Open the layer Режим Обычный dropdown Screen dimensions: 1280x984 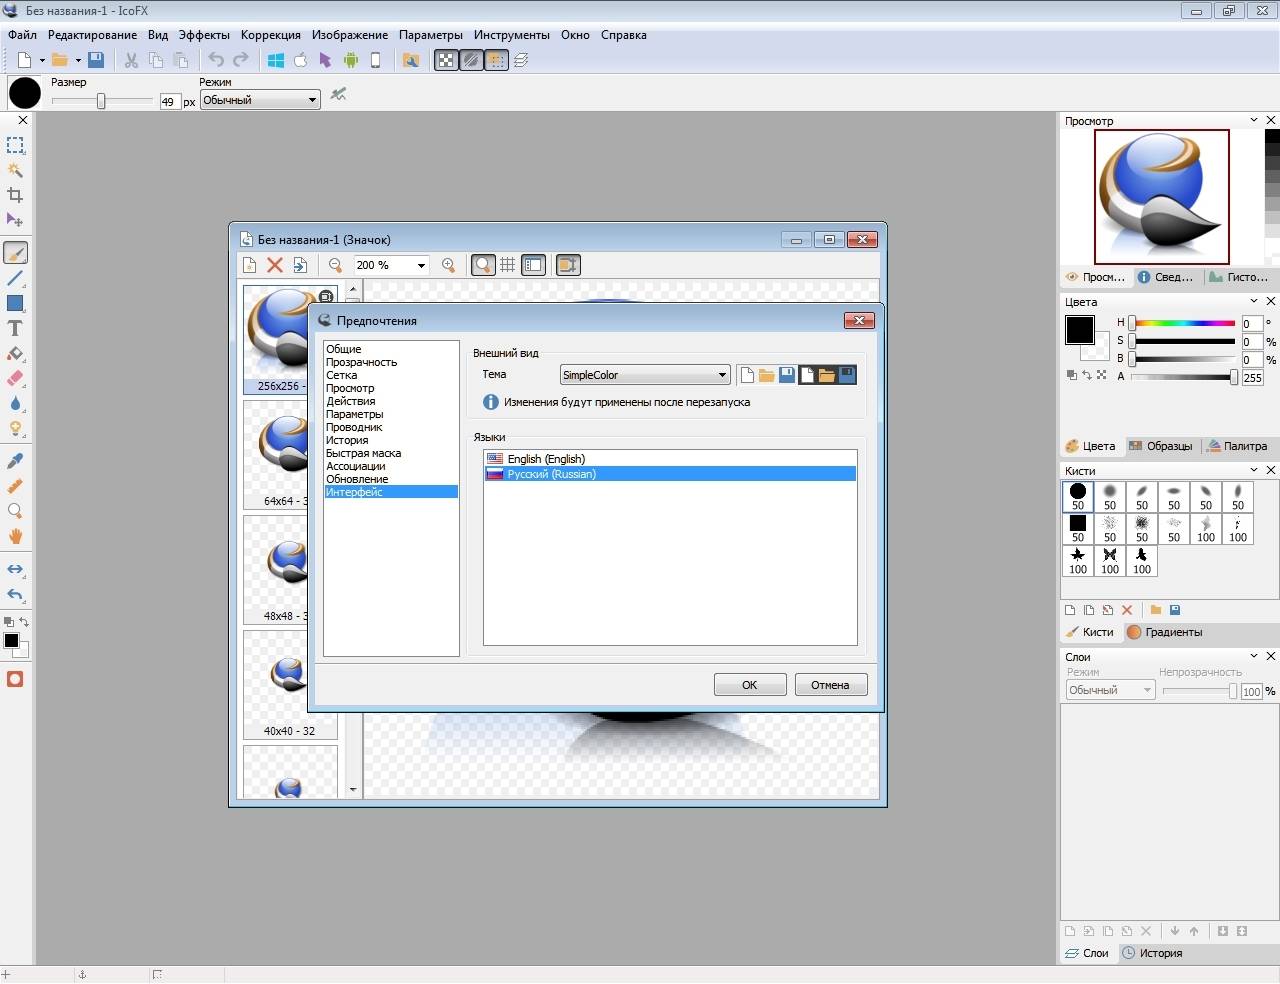pyautogui.click(x=1110, y=690)
